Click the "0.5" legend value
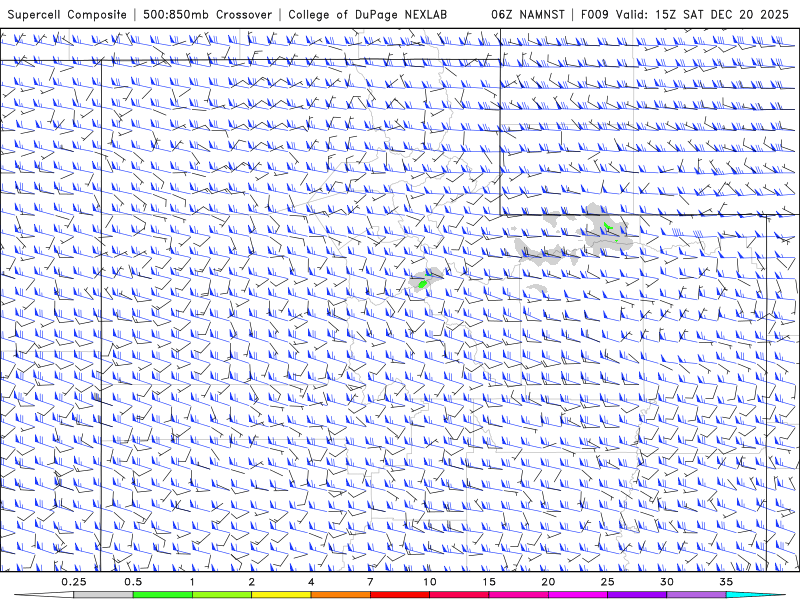 tap(133, 582)
